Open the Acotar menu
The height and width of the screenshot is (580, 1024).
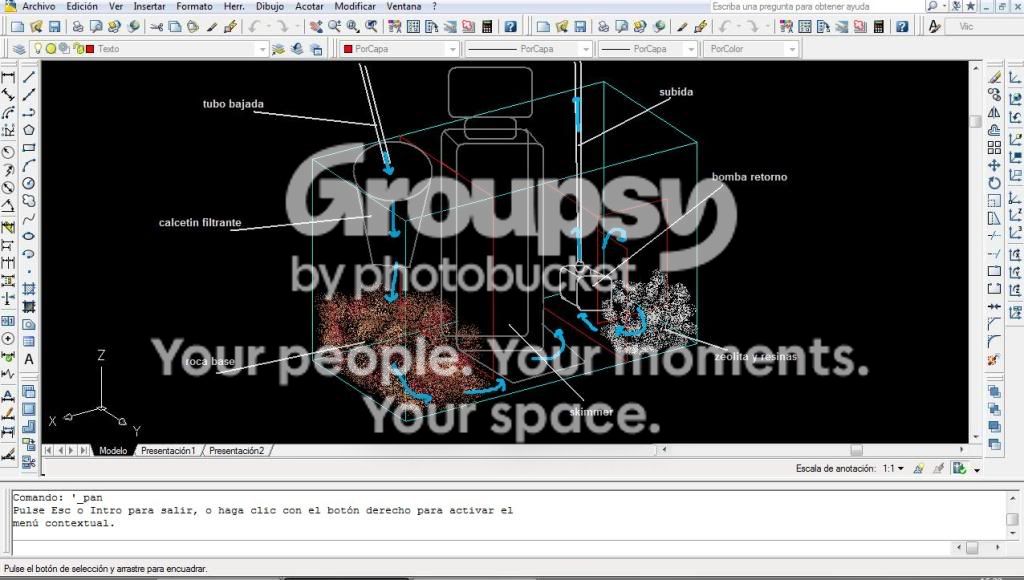(x=309, y=6)
